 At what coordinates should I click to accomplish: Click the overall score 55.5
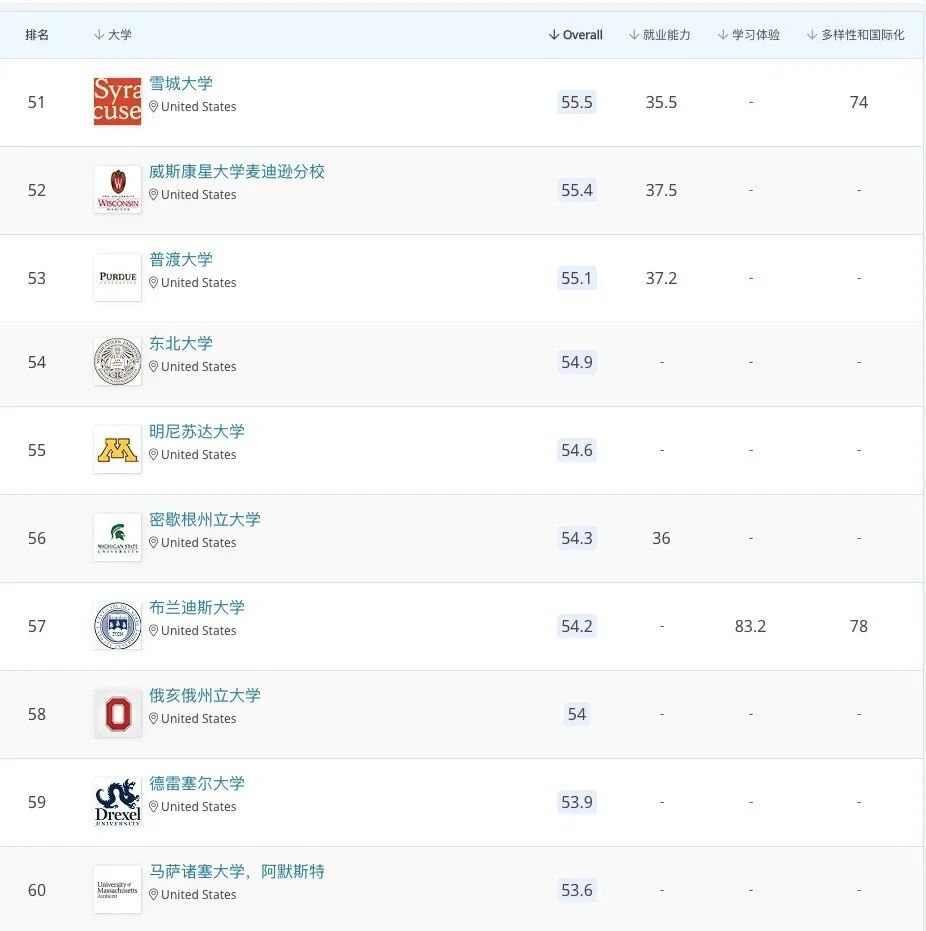click(x=576, y=102)
